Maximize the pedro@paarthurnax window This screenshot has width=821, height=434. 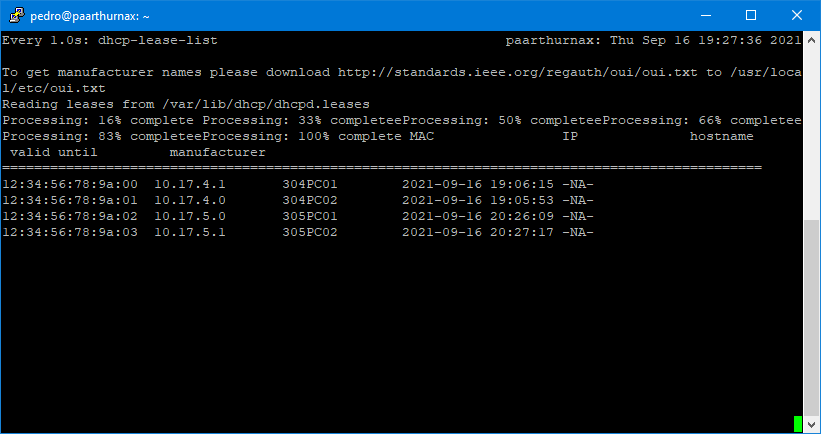(751, 15)
